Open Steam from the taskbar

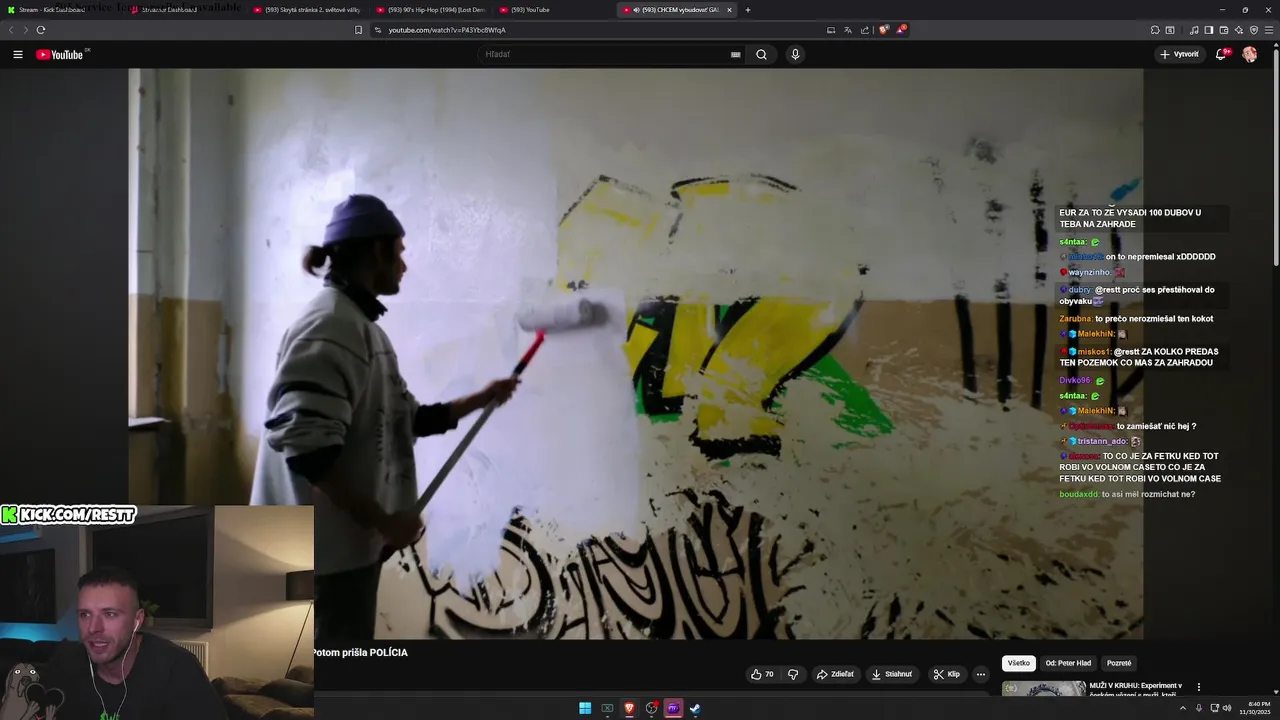coord(695,708)
